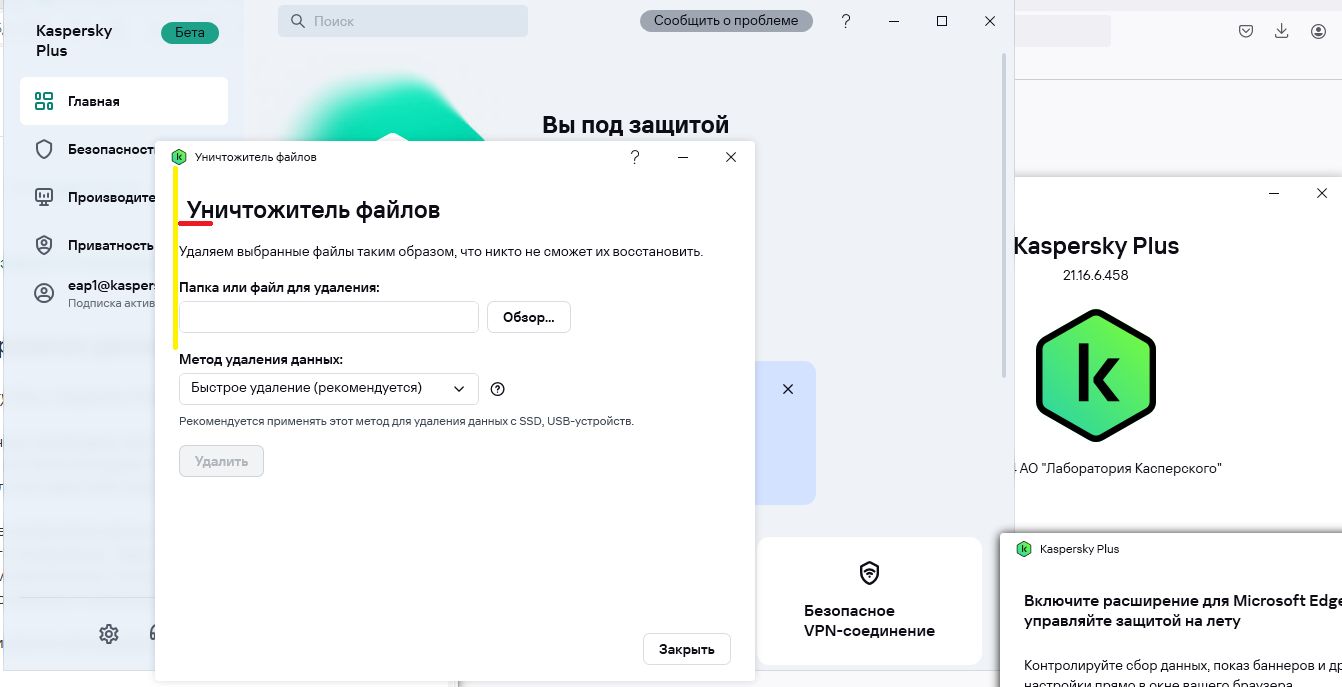Open the Безопасное VPN-соединение card
1342x687 pixels.
point(870,601)
